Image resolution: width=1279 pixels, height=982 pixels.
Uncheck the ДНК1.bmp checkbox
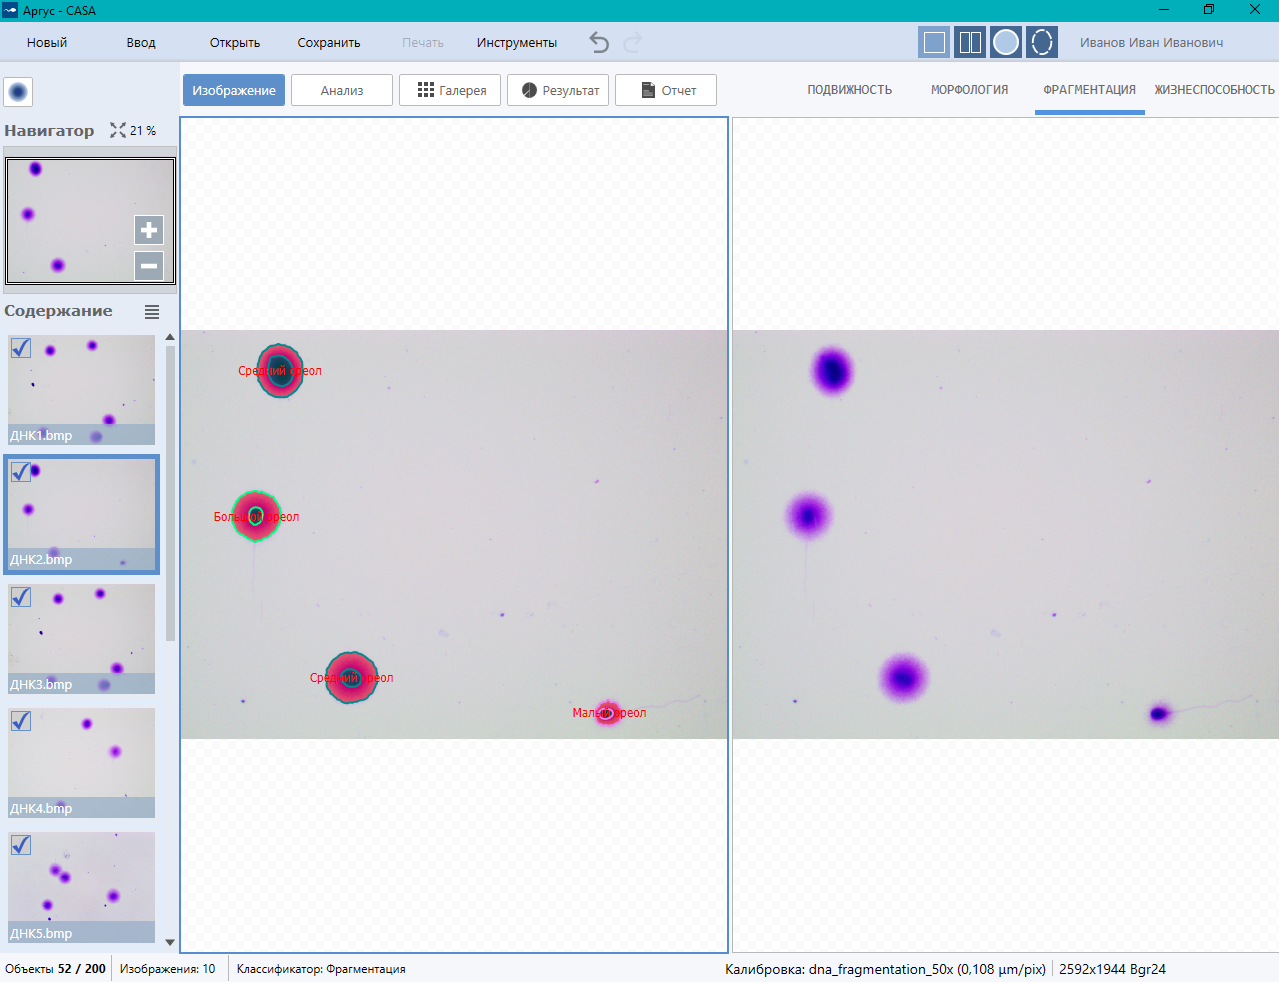tap(21, 348)
